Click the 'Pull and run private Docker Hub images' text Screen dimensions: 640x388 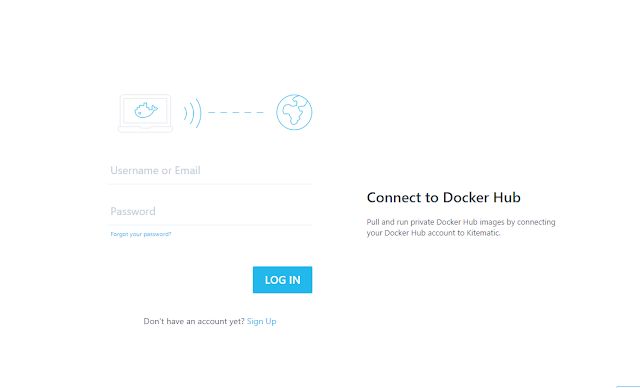[x=461, y=228]
